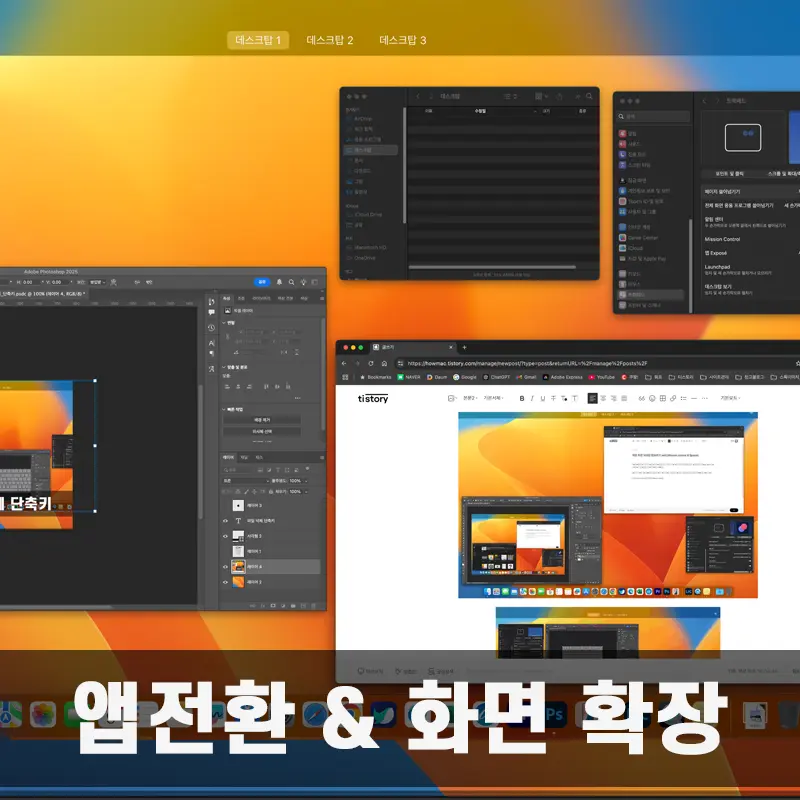Screen dimensions: 800x800
Task: Open the text color picker in Tistory toolbar
Action: click(x=564, y=399)
